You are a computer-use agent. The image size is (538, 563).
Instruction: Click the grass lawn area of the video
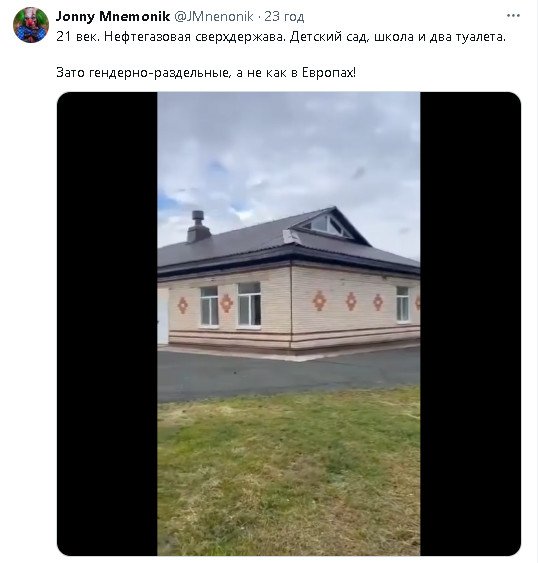pos(289,474)
